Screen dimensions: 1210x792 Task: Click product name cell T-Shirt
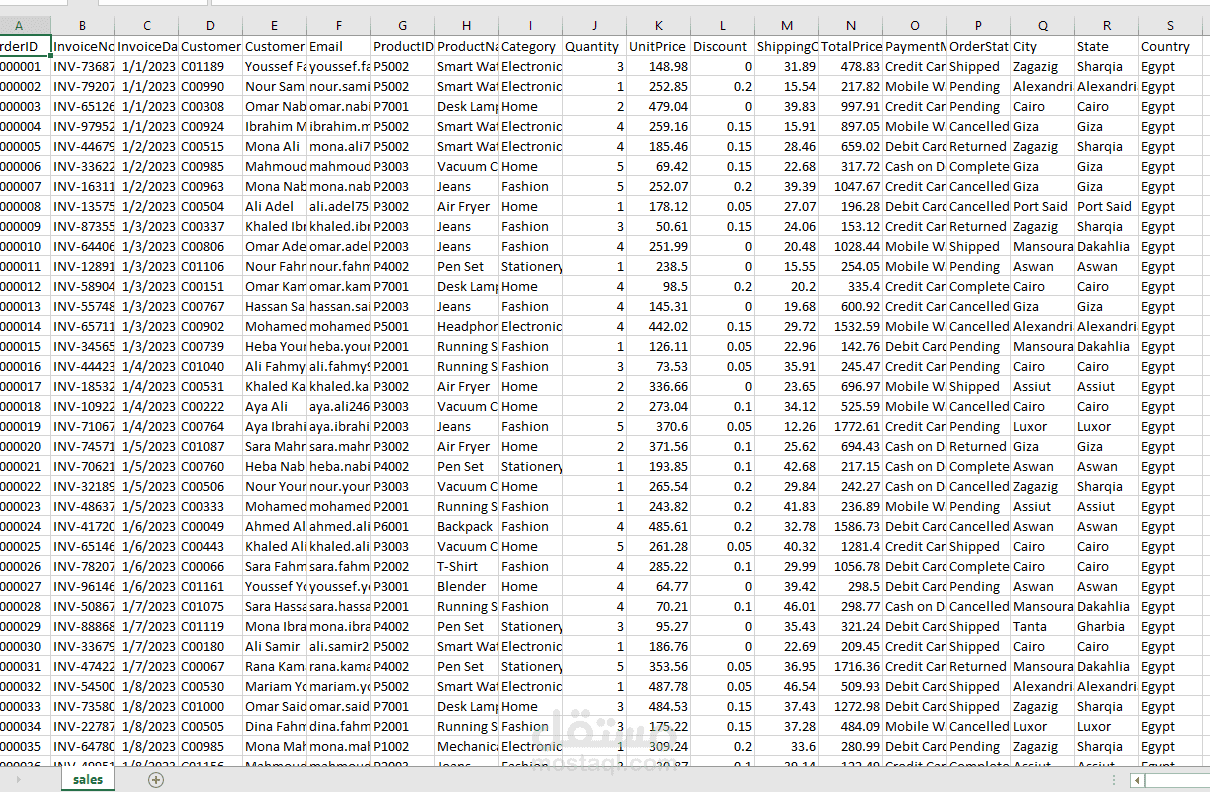[x=466, y=566]
